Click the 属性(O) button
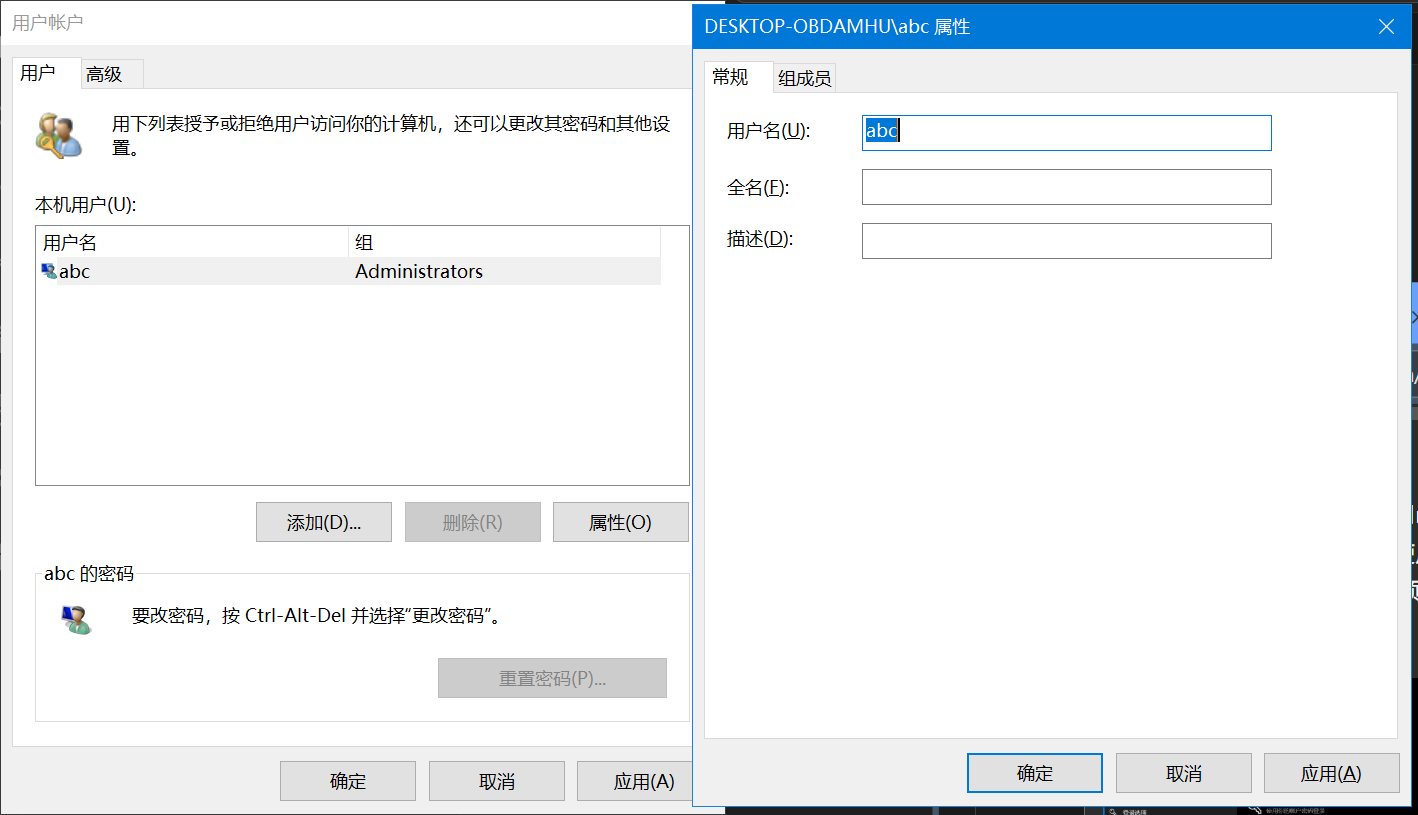 (x=621, y=522)
